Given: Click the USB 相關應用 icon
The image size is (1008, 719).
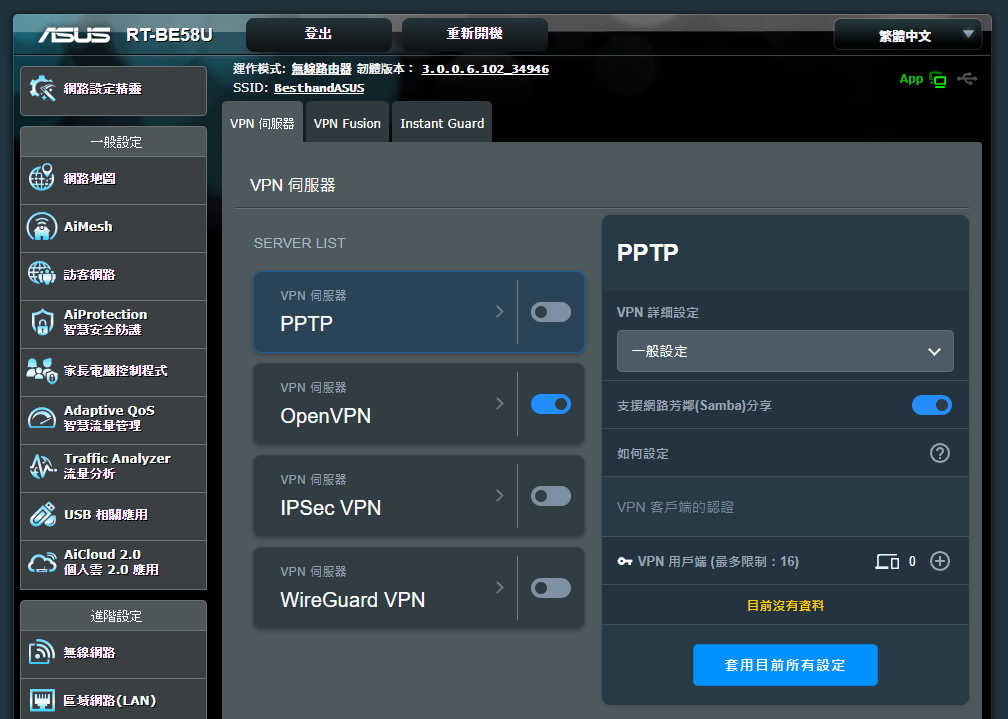Looking at the screenshot, I should pyautogui.click(x=42, y=515).
